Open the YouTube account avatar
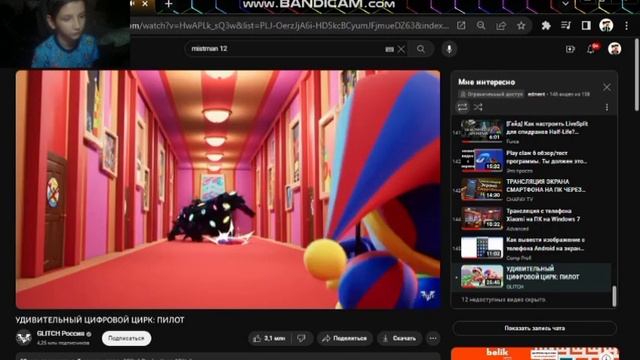Screen dimensions: 640x360 tap(614, 49)
